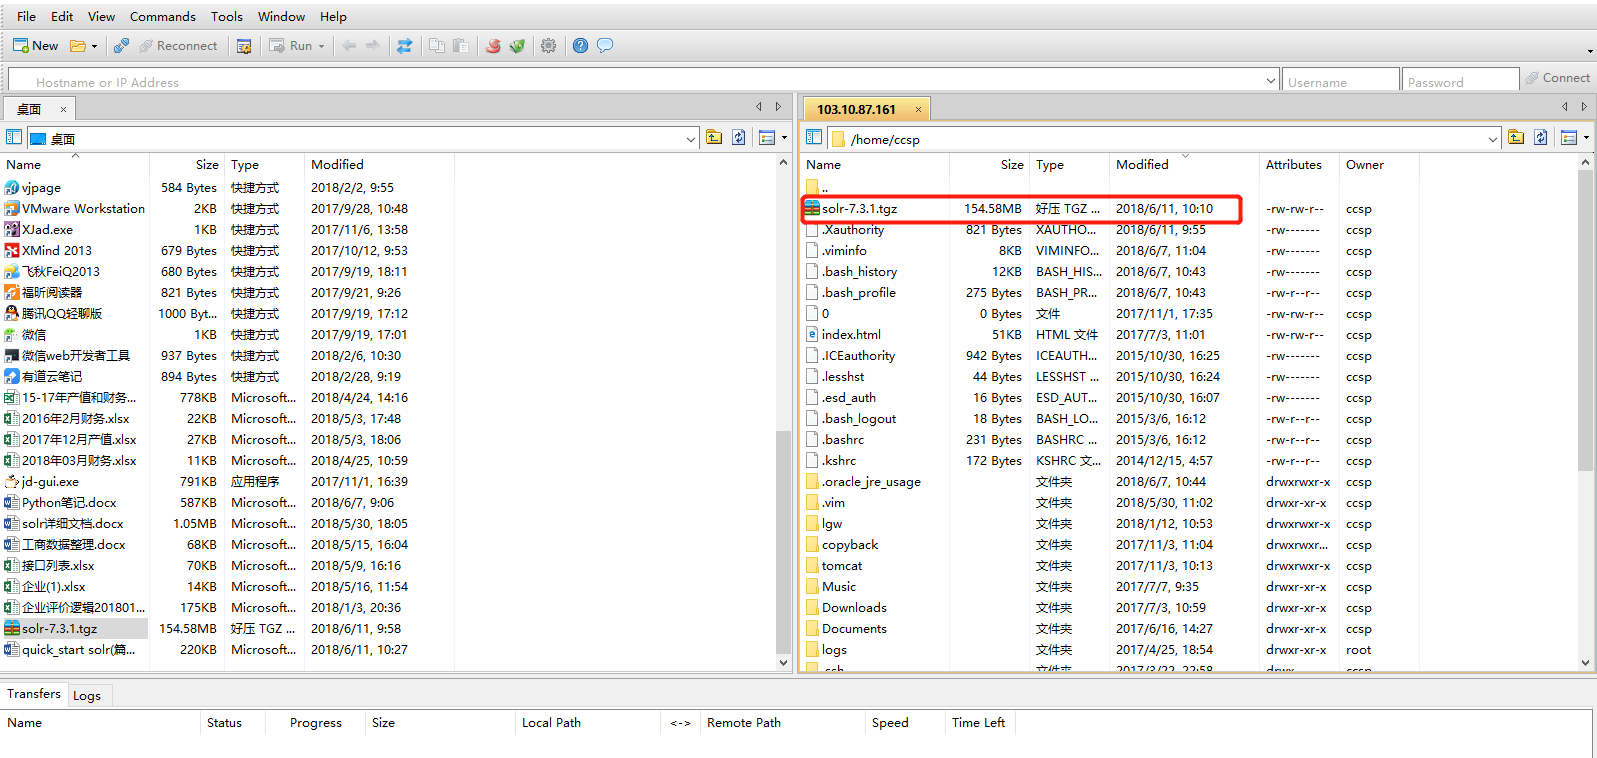Viewport: 1597px width, 758px height.
Task: Click the speech bubble feedback icon
Action: tap(605, 46)
